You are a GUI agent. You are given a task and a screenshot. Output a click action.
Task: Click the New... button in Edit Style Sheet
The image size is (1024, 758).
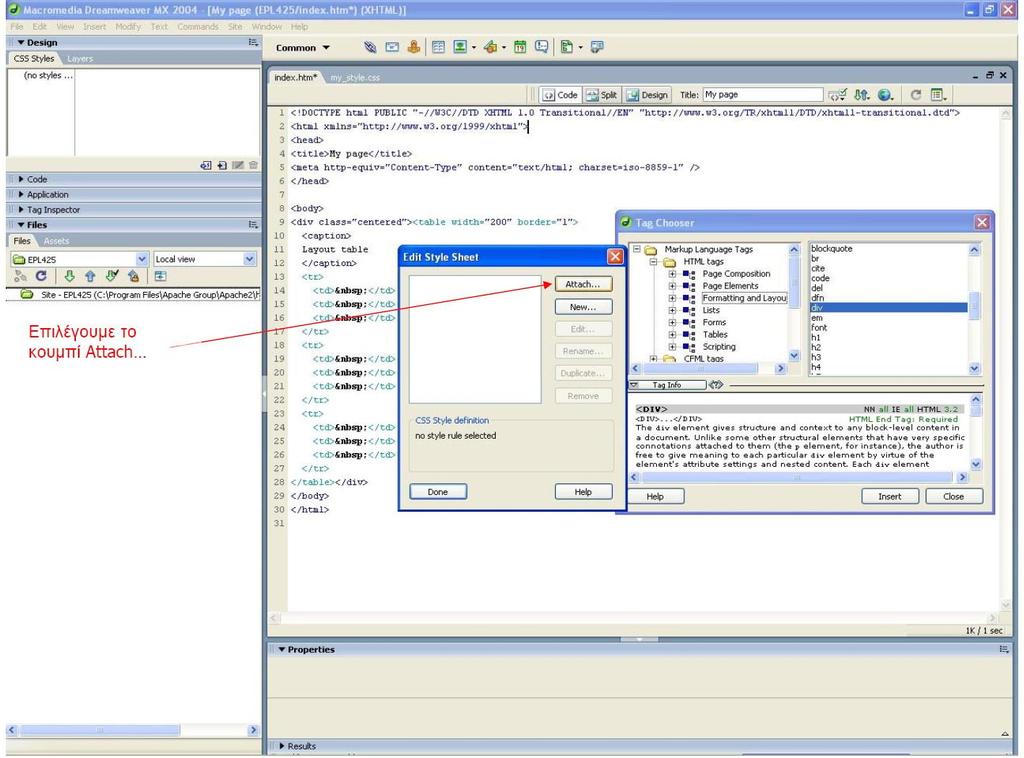coord(583,307)
